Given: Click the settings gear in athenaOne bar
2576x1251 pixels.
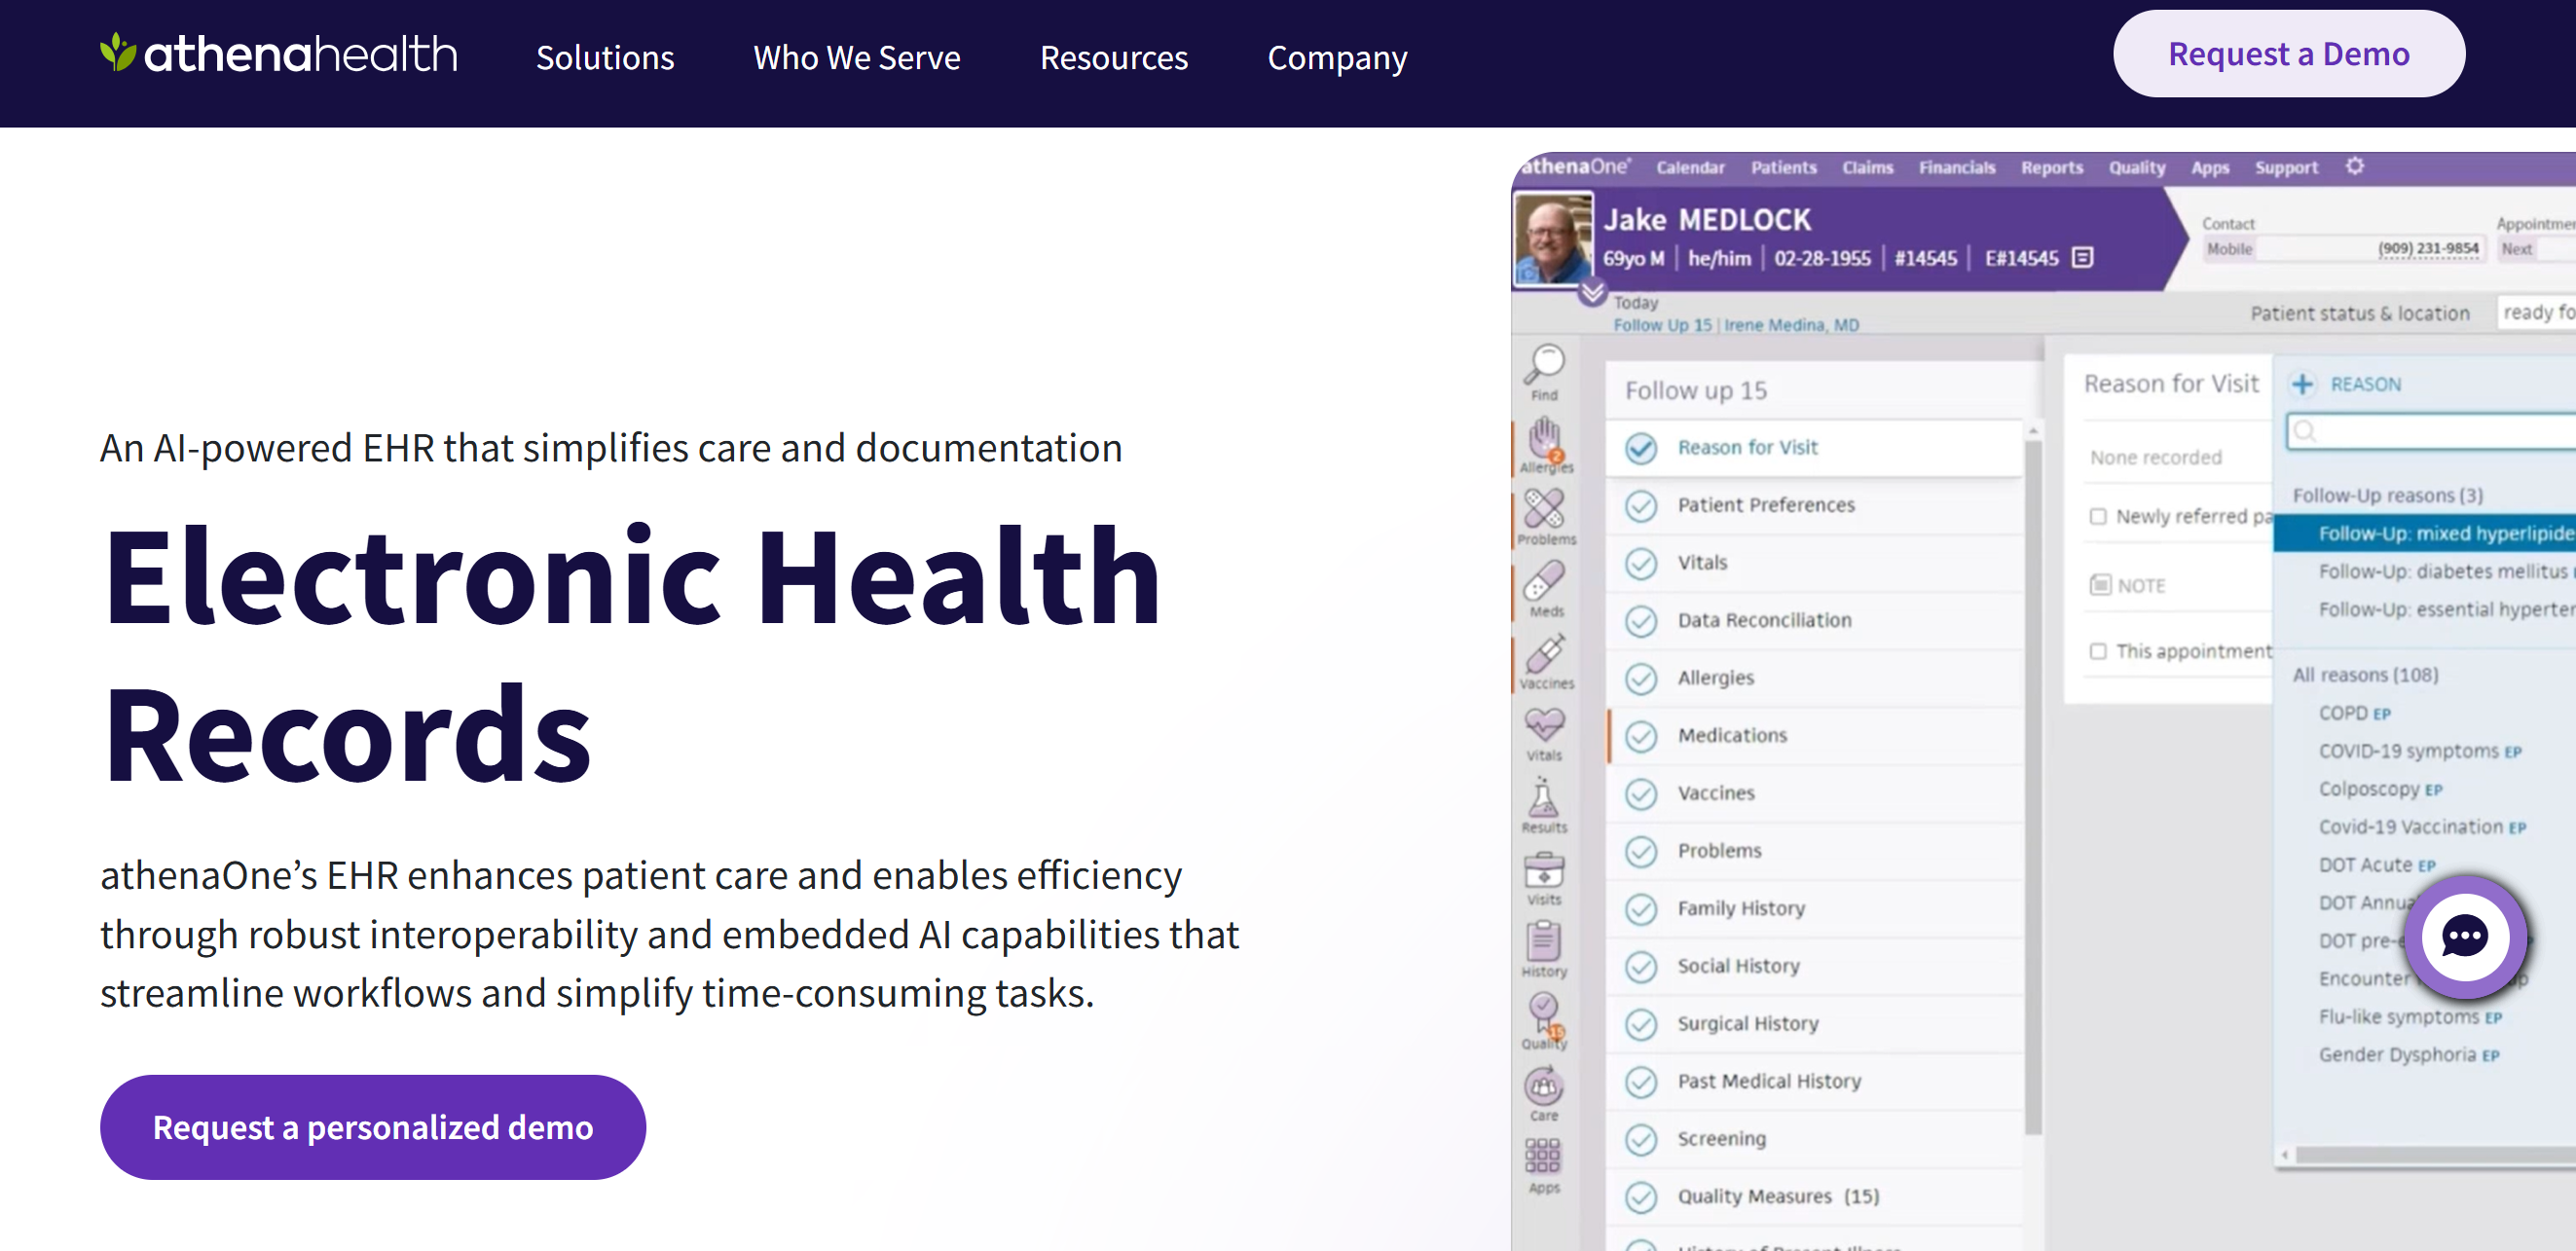Looking at the screenshot, I should coord(2355,166).
